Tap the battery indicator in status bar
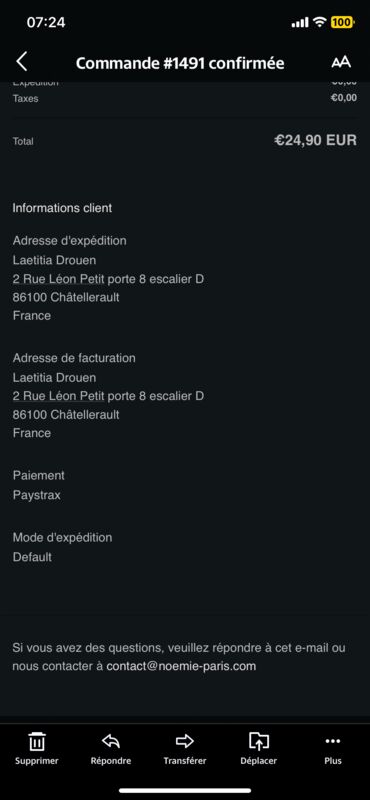The image size is (370, 800). [342, 22]
